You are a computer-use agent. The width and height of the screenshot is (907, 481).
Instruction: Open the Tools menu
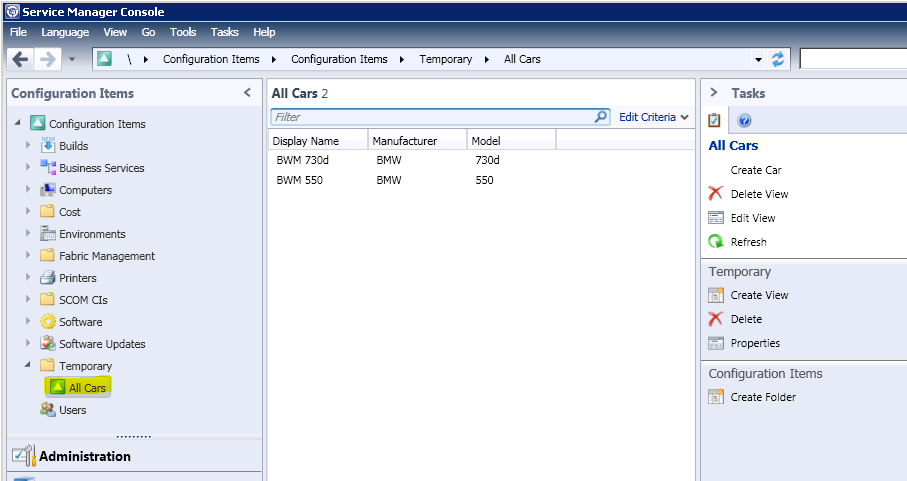tap(183, 32)
